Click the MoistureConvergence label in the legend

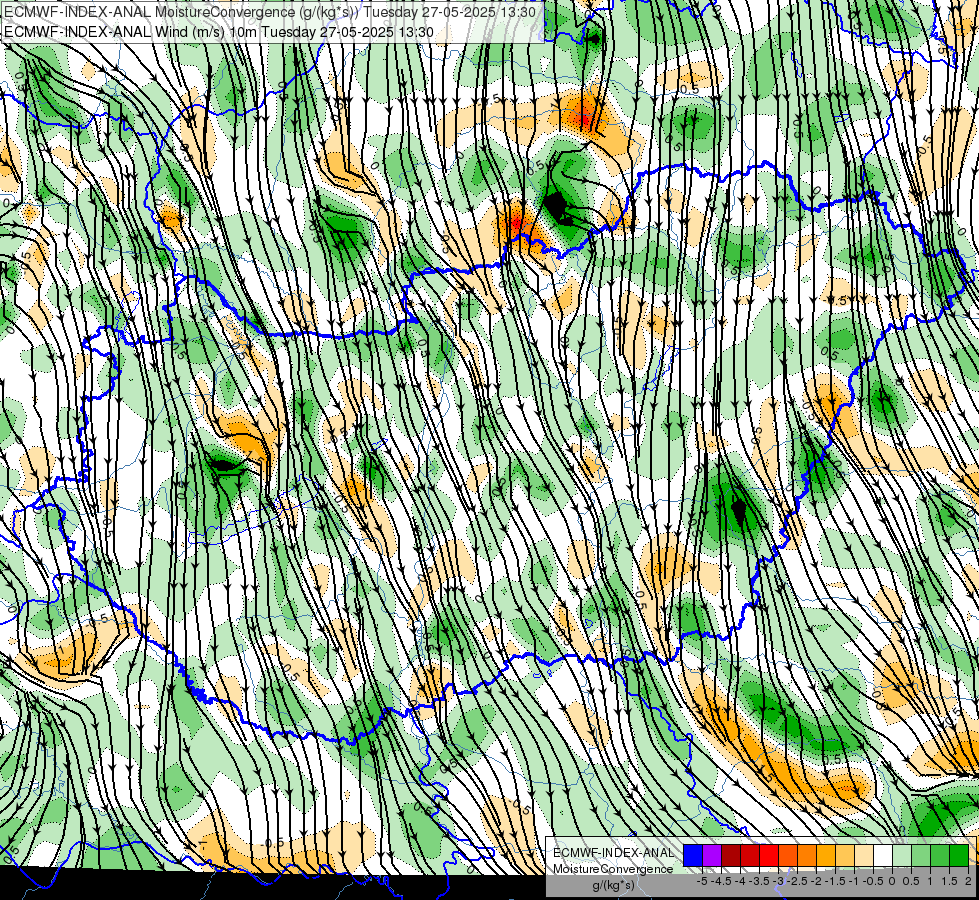[x=613, y=869]
